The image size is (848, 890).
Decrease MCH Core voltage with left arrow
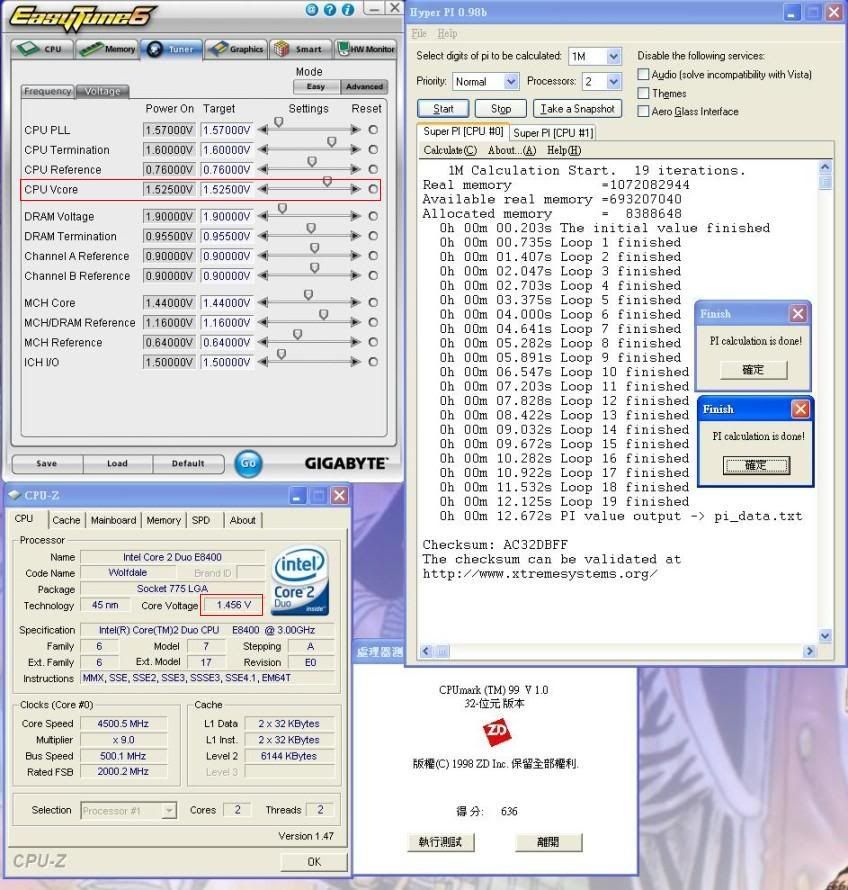pyautogui.click(x=263, y=303)
